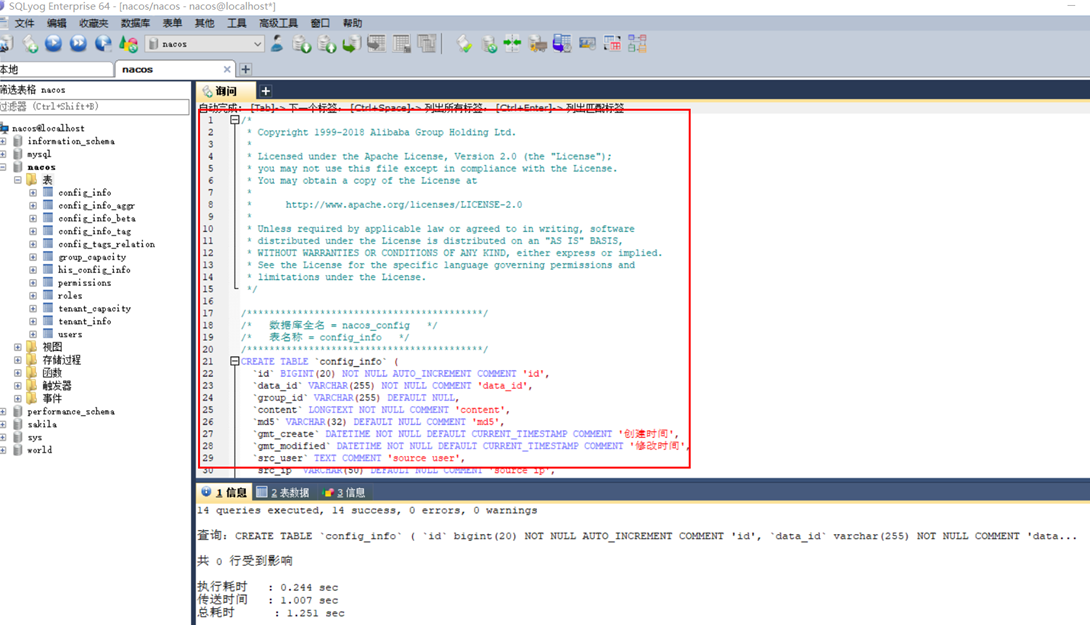Select the roles table

70,295
